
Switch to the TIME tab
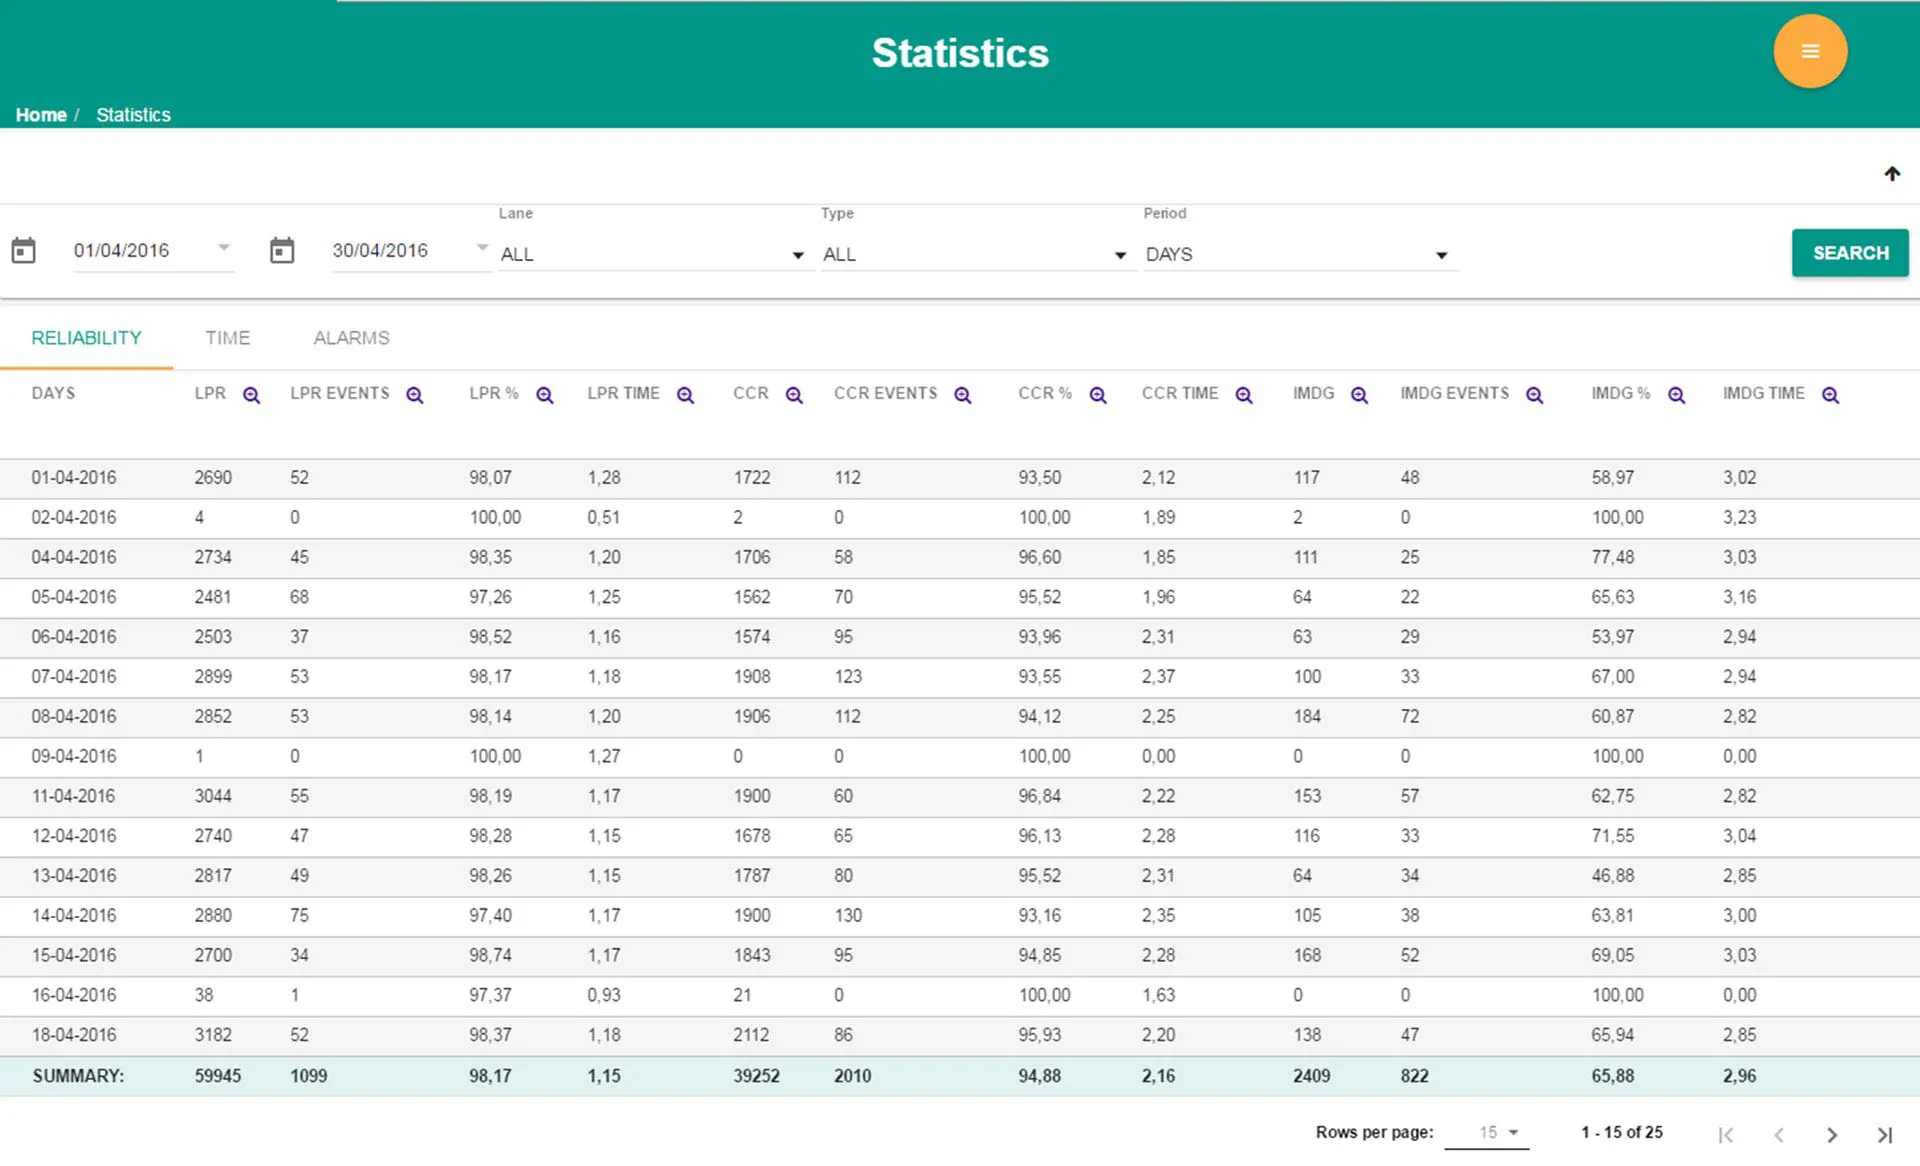227,338
